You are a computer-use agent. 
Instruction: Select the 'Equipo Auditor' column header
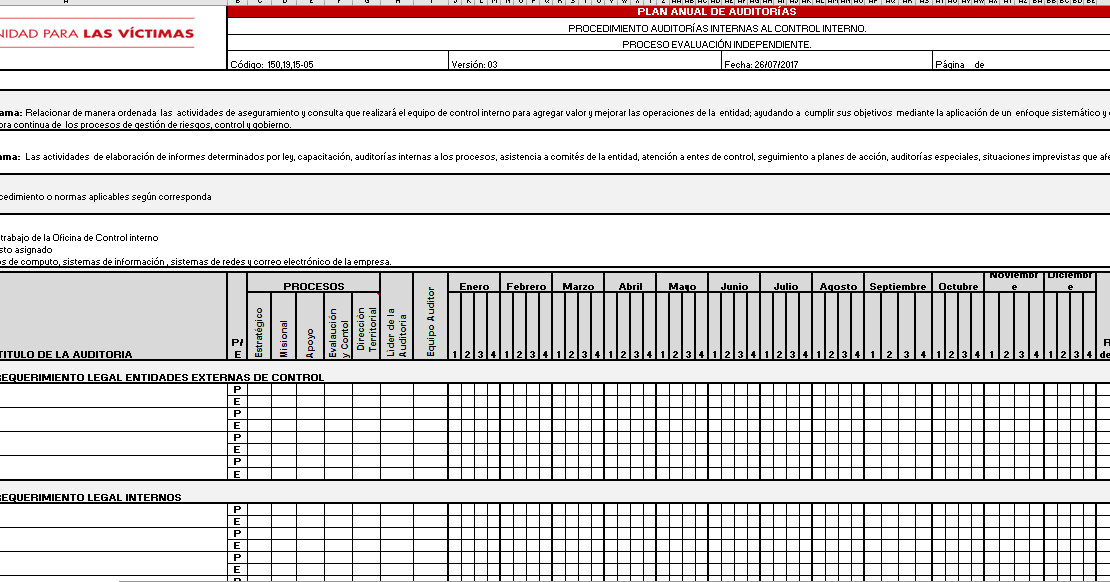(430, 317)
